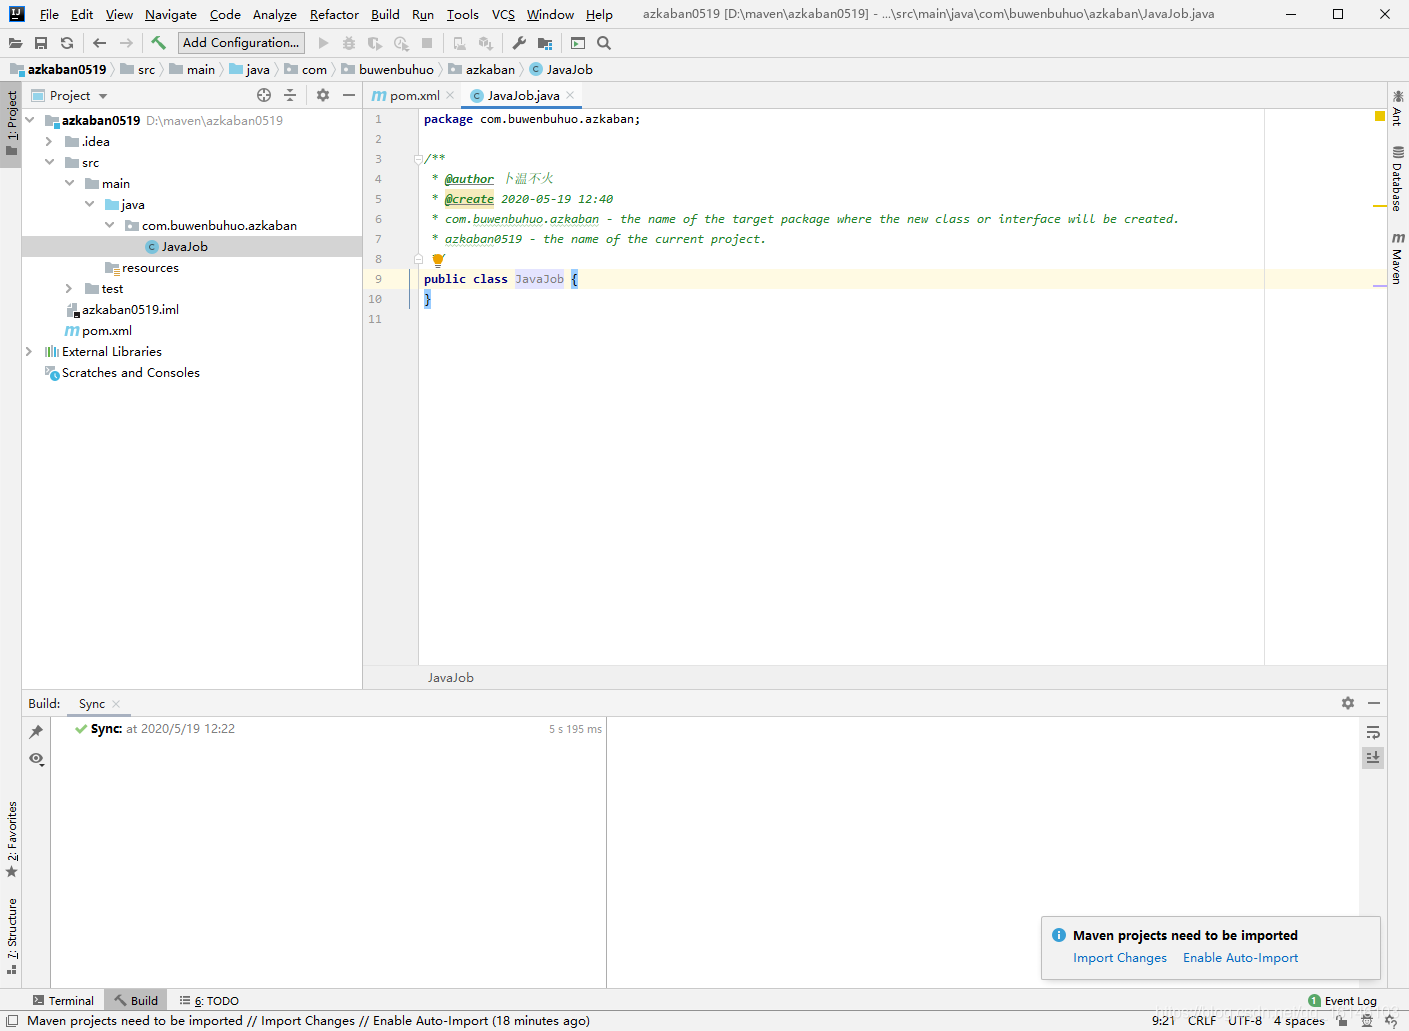Click the Open folder toolbar icon
The image size is (1409, 1031).
pos(15,43)
